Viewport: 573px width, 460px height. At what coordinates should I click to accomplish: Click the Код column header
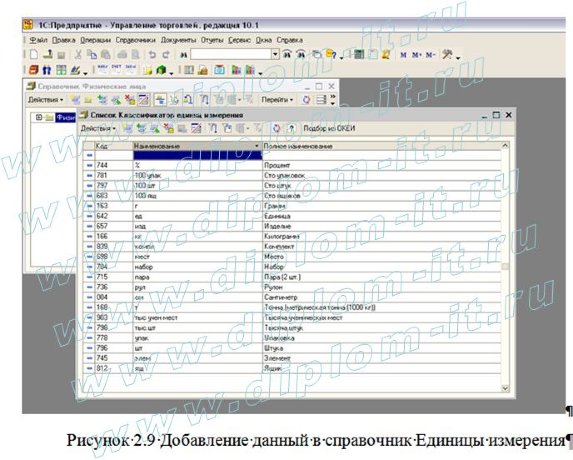tap(114, 146)
